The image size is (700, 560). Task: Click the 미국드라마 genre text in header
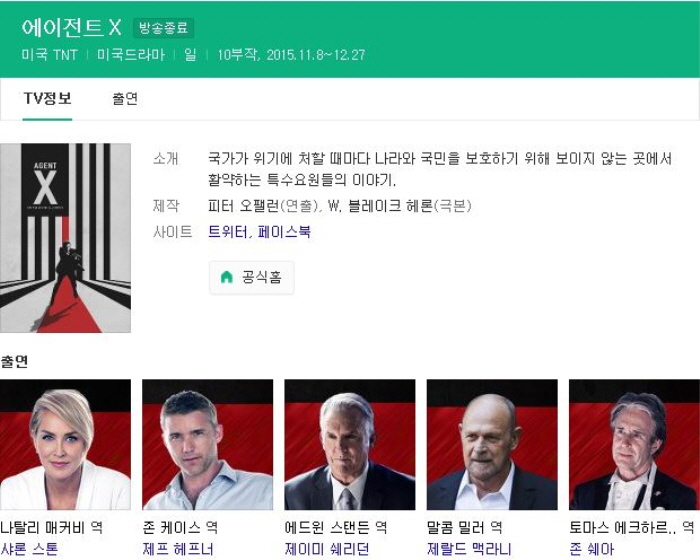click(131, 55)
